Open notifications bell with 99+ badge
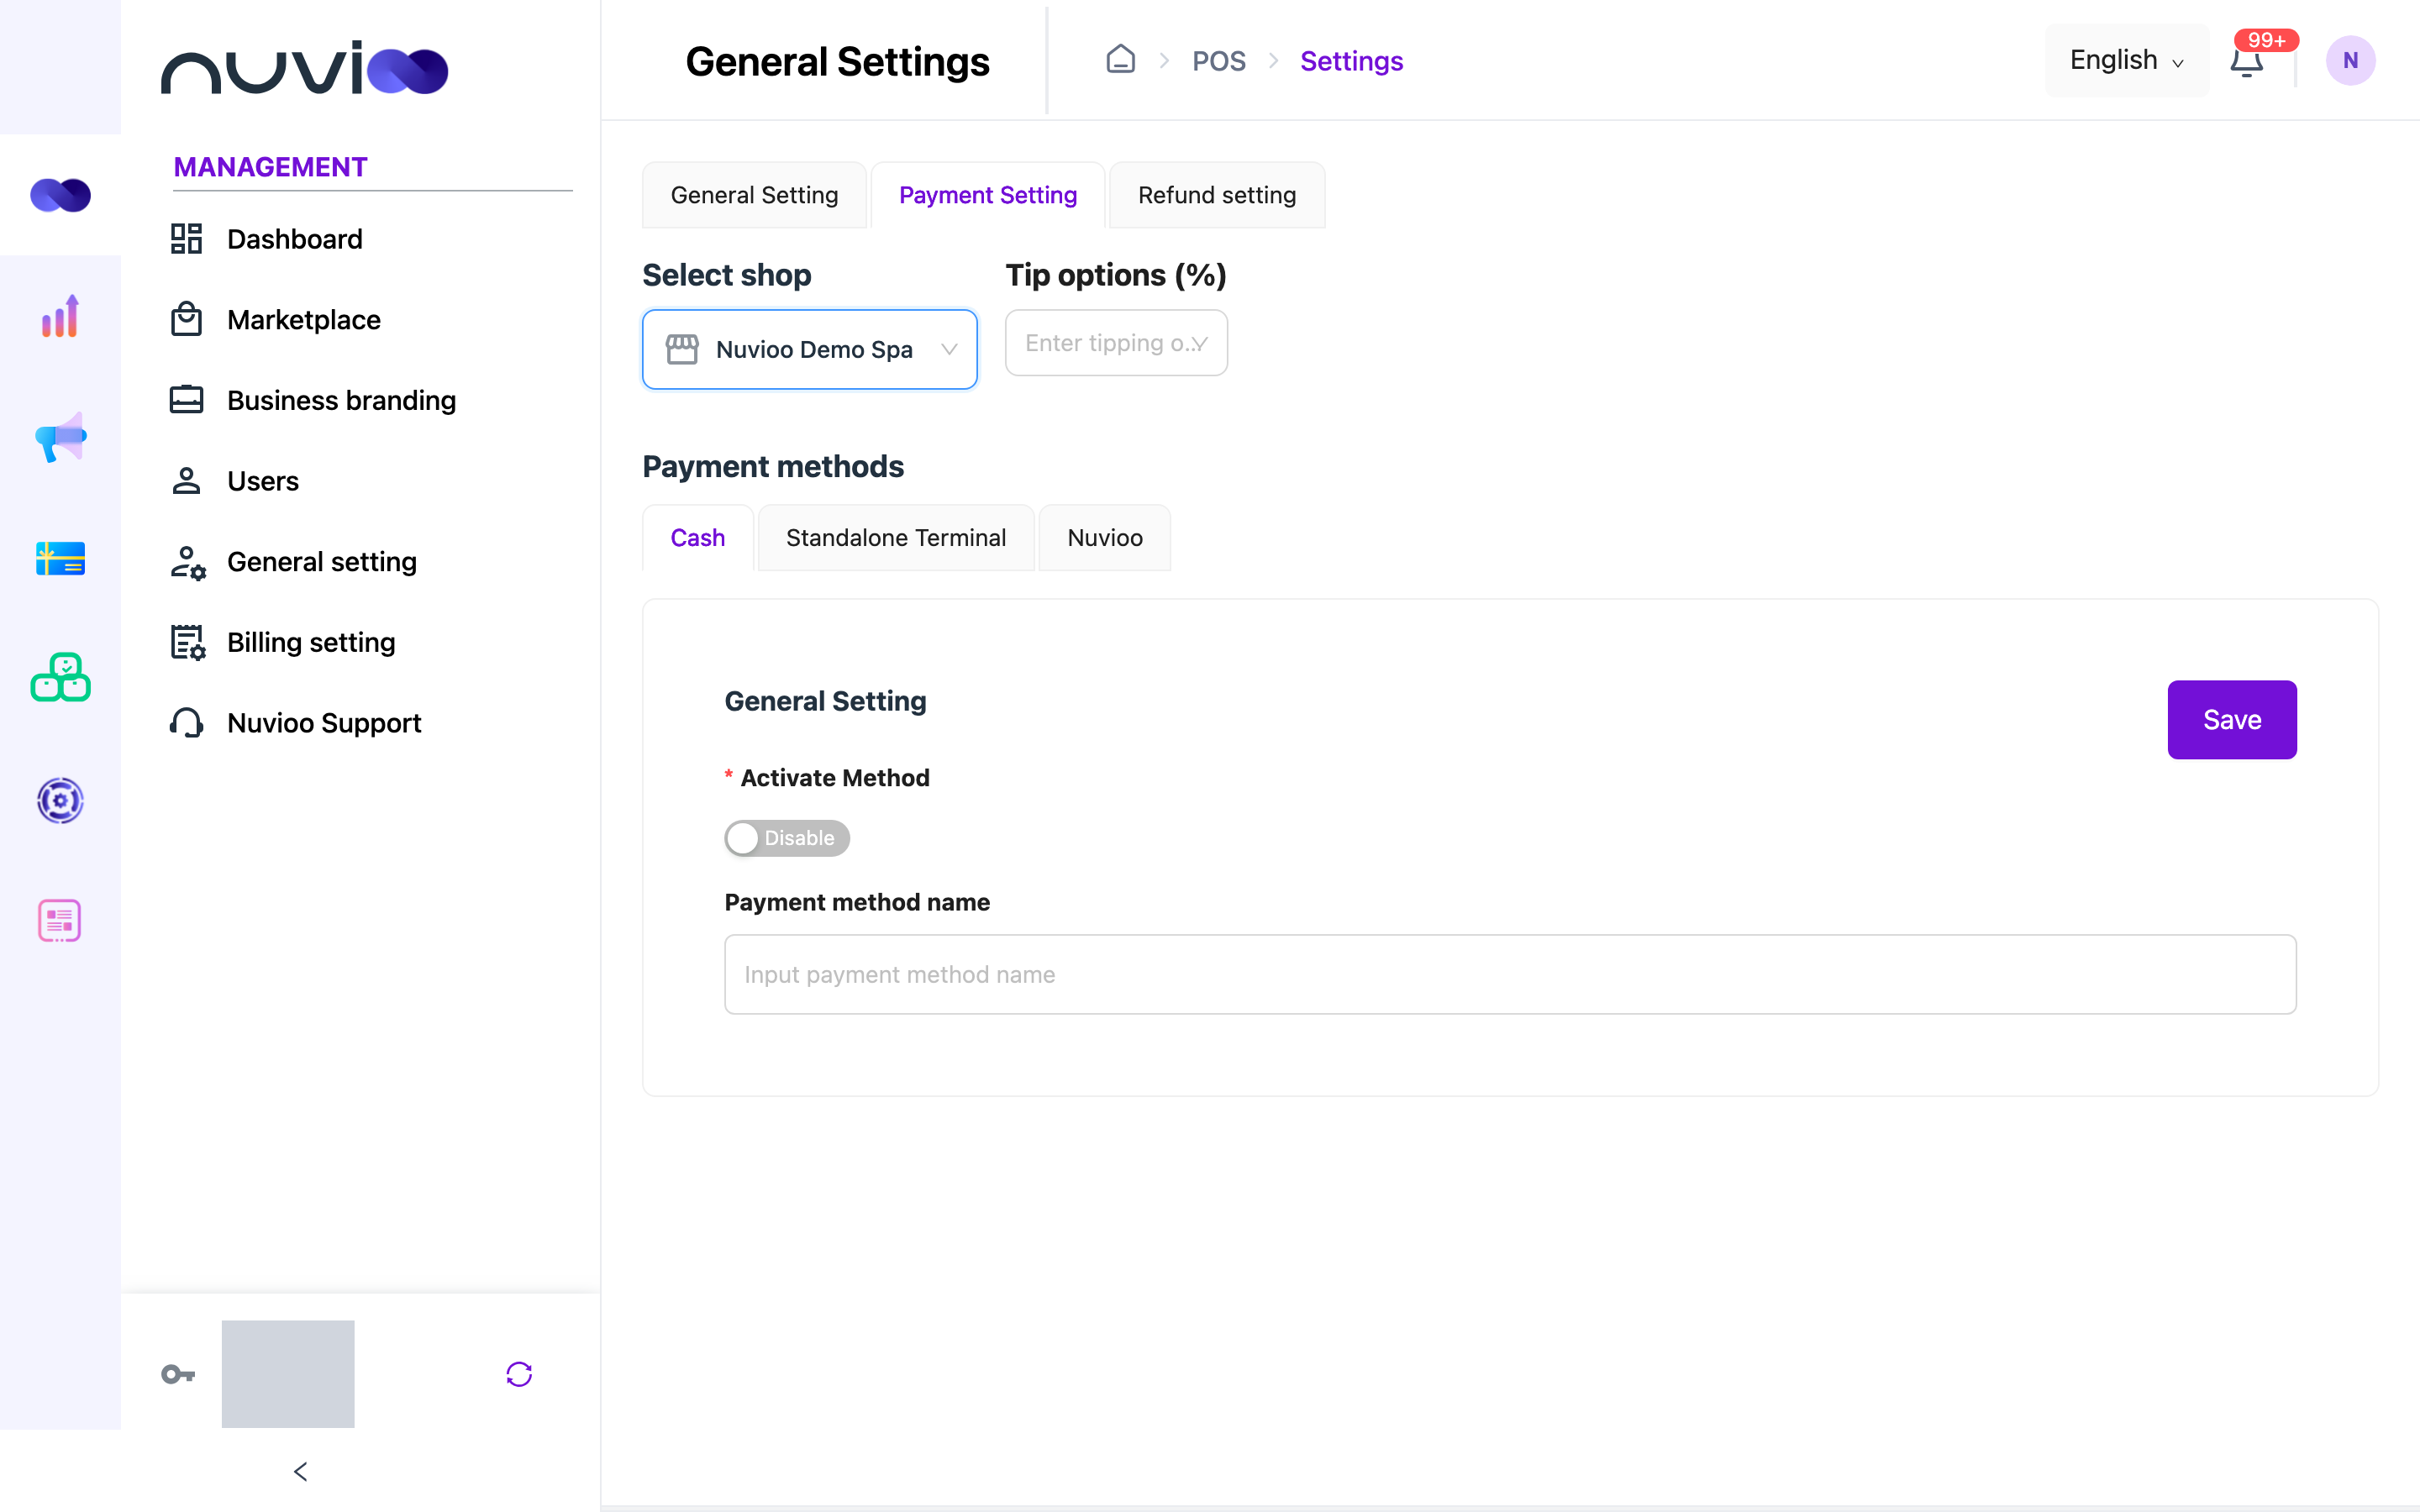This screenshot has width=2420, height=1512. click(x=2247, y=60)
